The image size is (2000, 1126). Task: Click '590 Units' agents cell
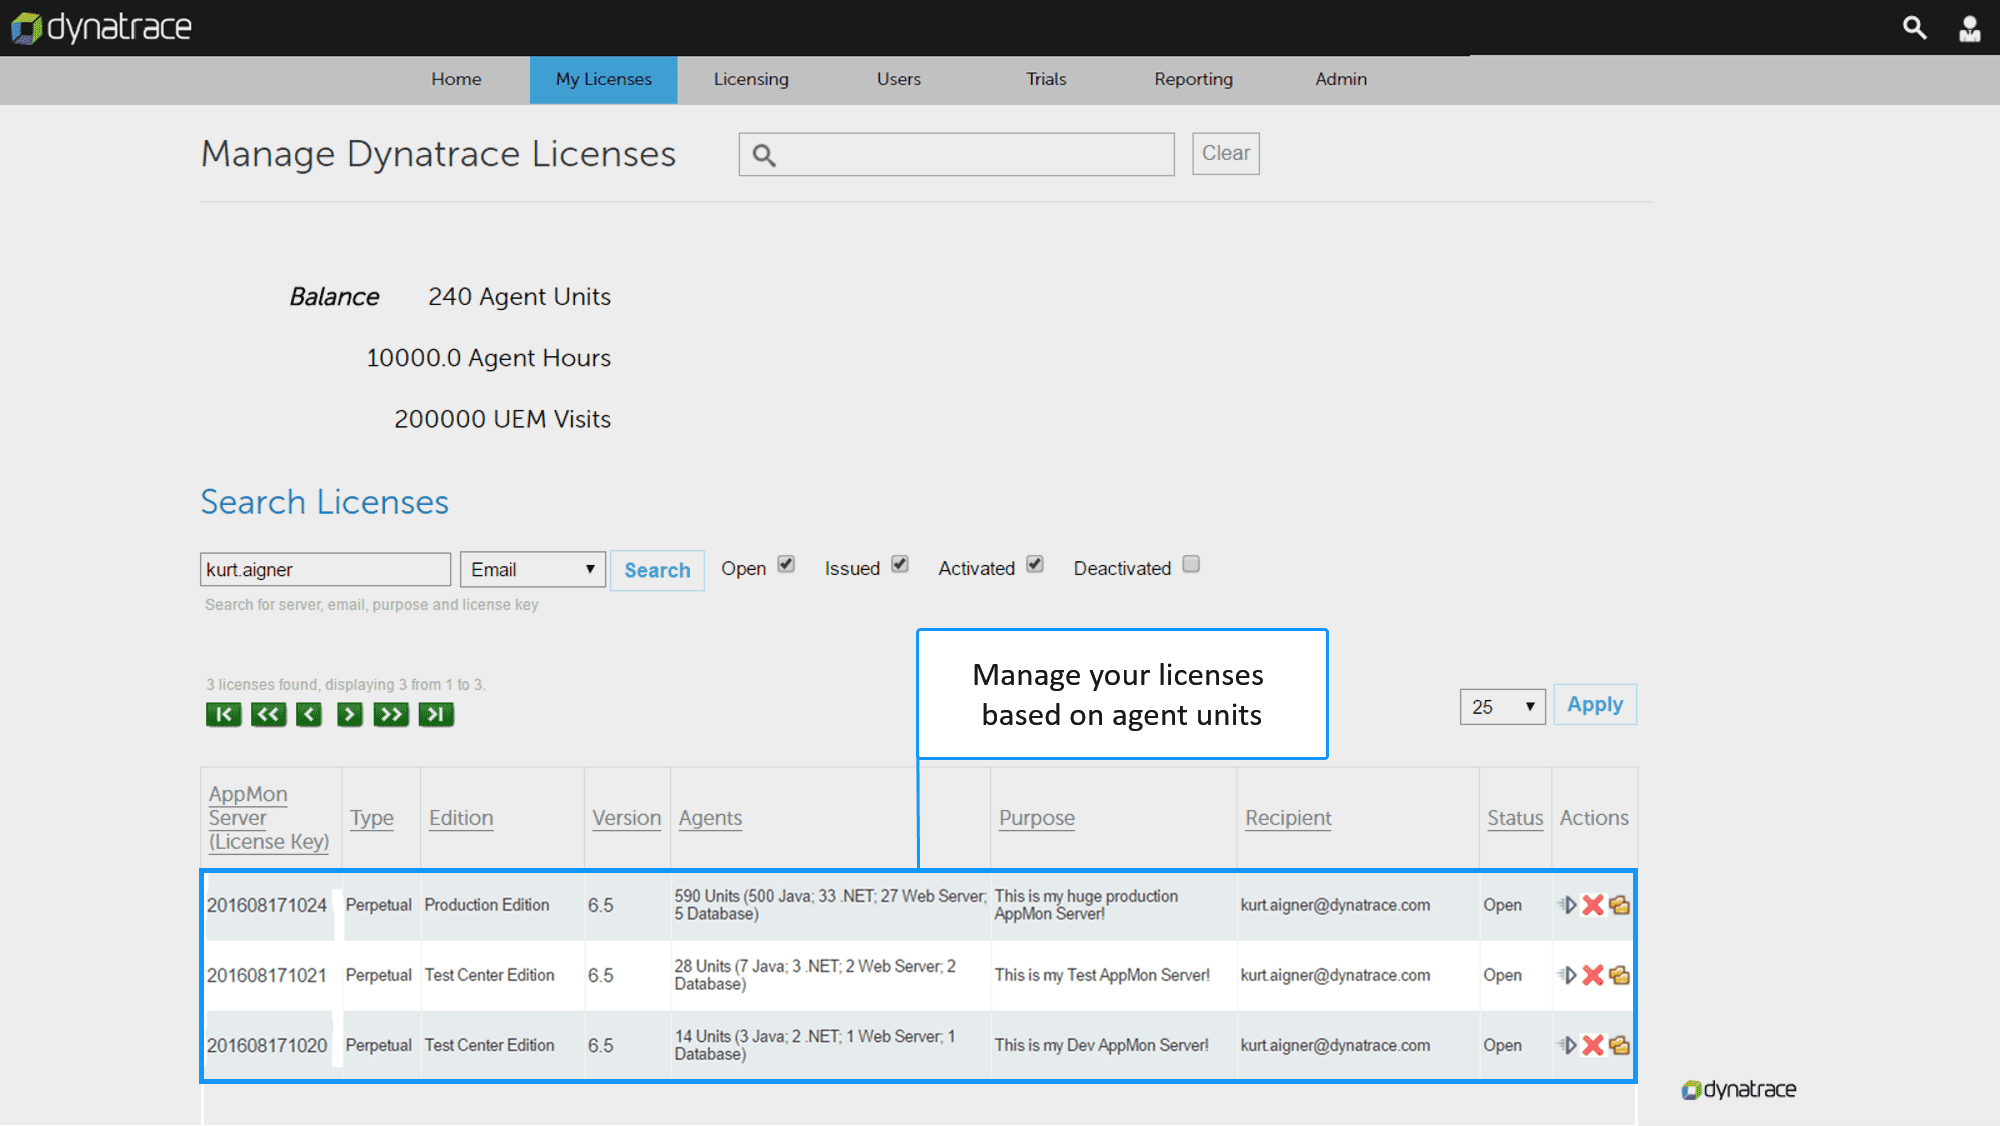pos(830,905)
